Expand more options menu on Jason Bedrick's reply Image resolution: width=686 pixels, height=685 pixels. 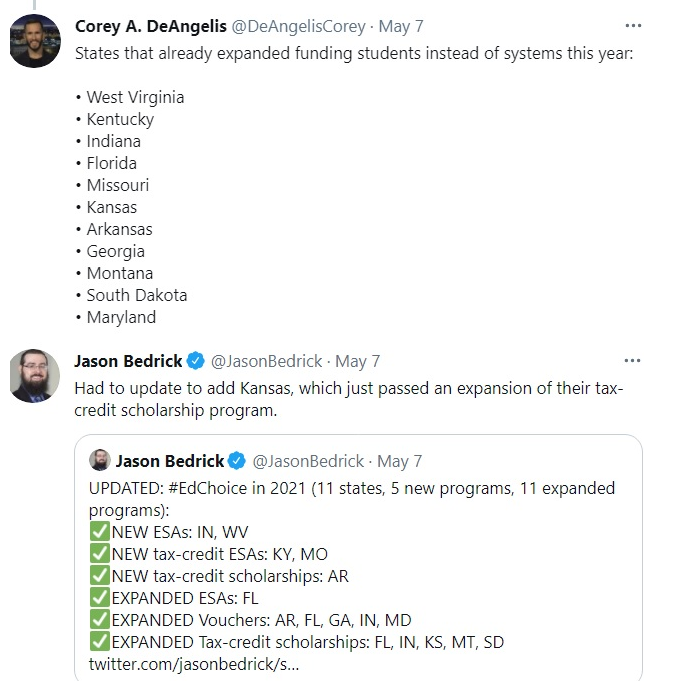pos(633,360)
